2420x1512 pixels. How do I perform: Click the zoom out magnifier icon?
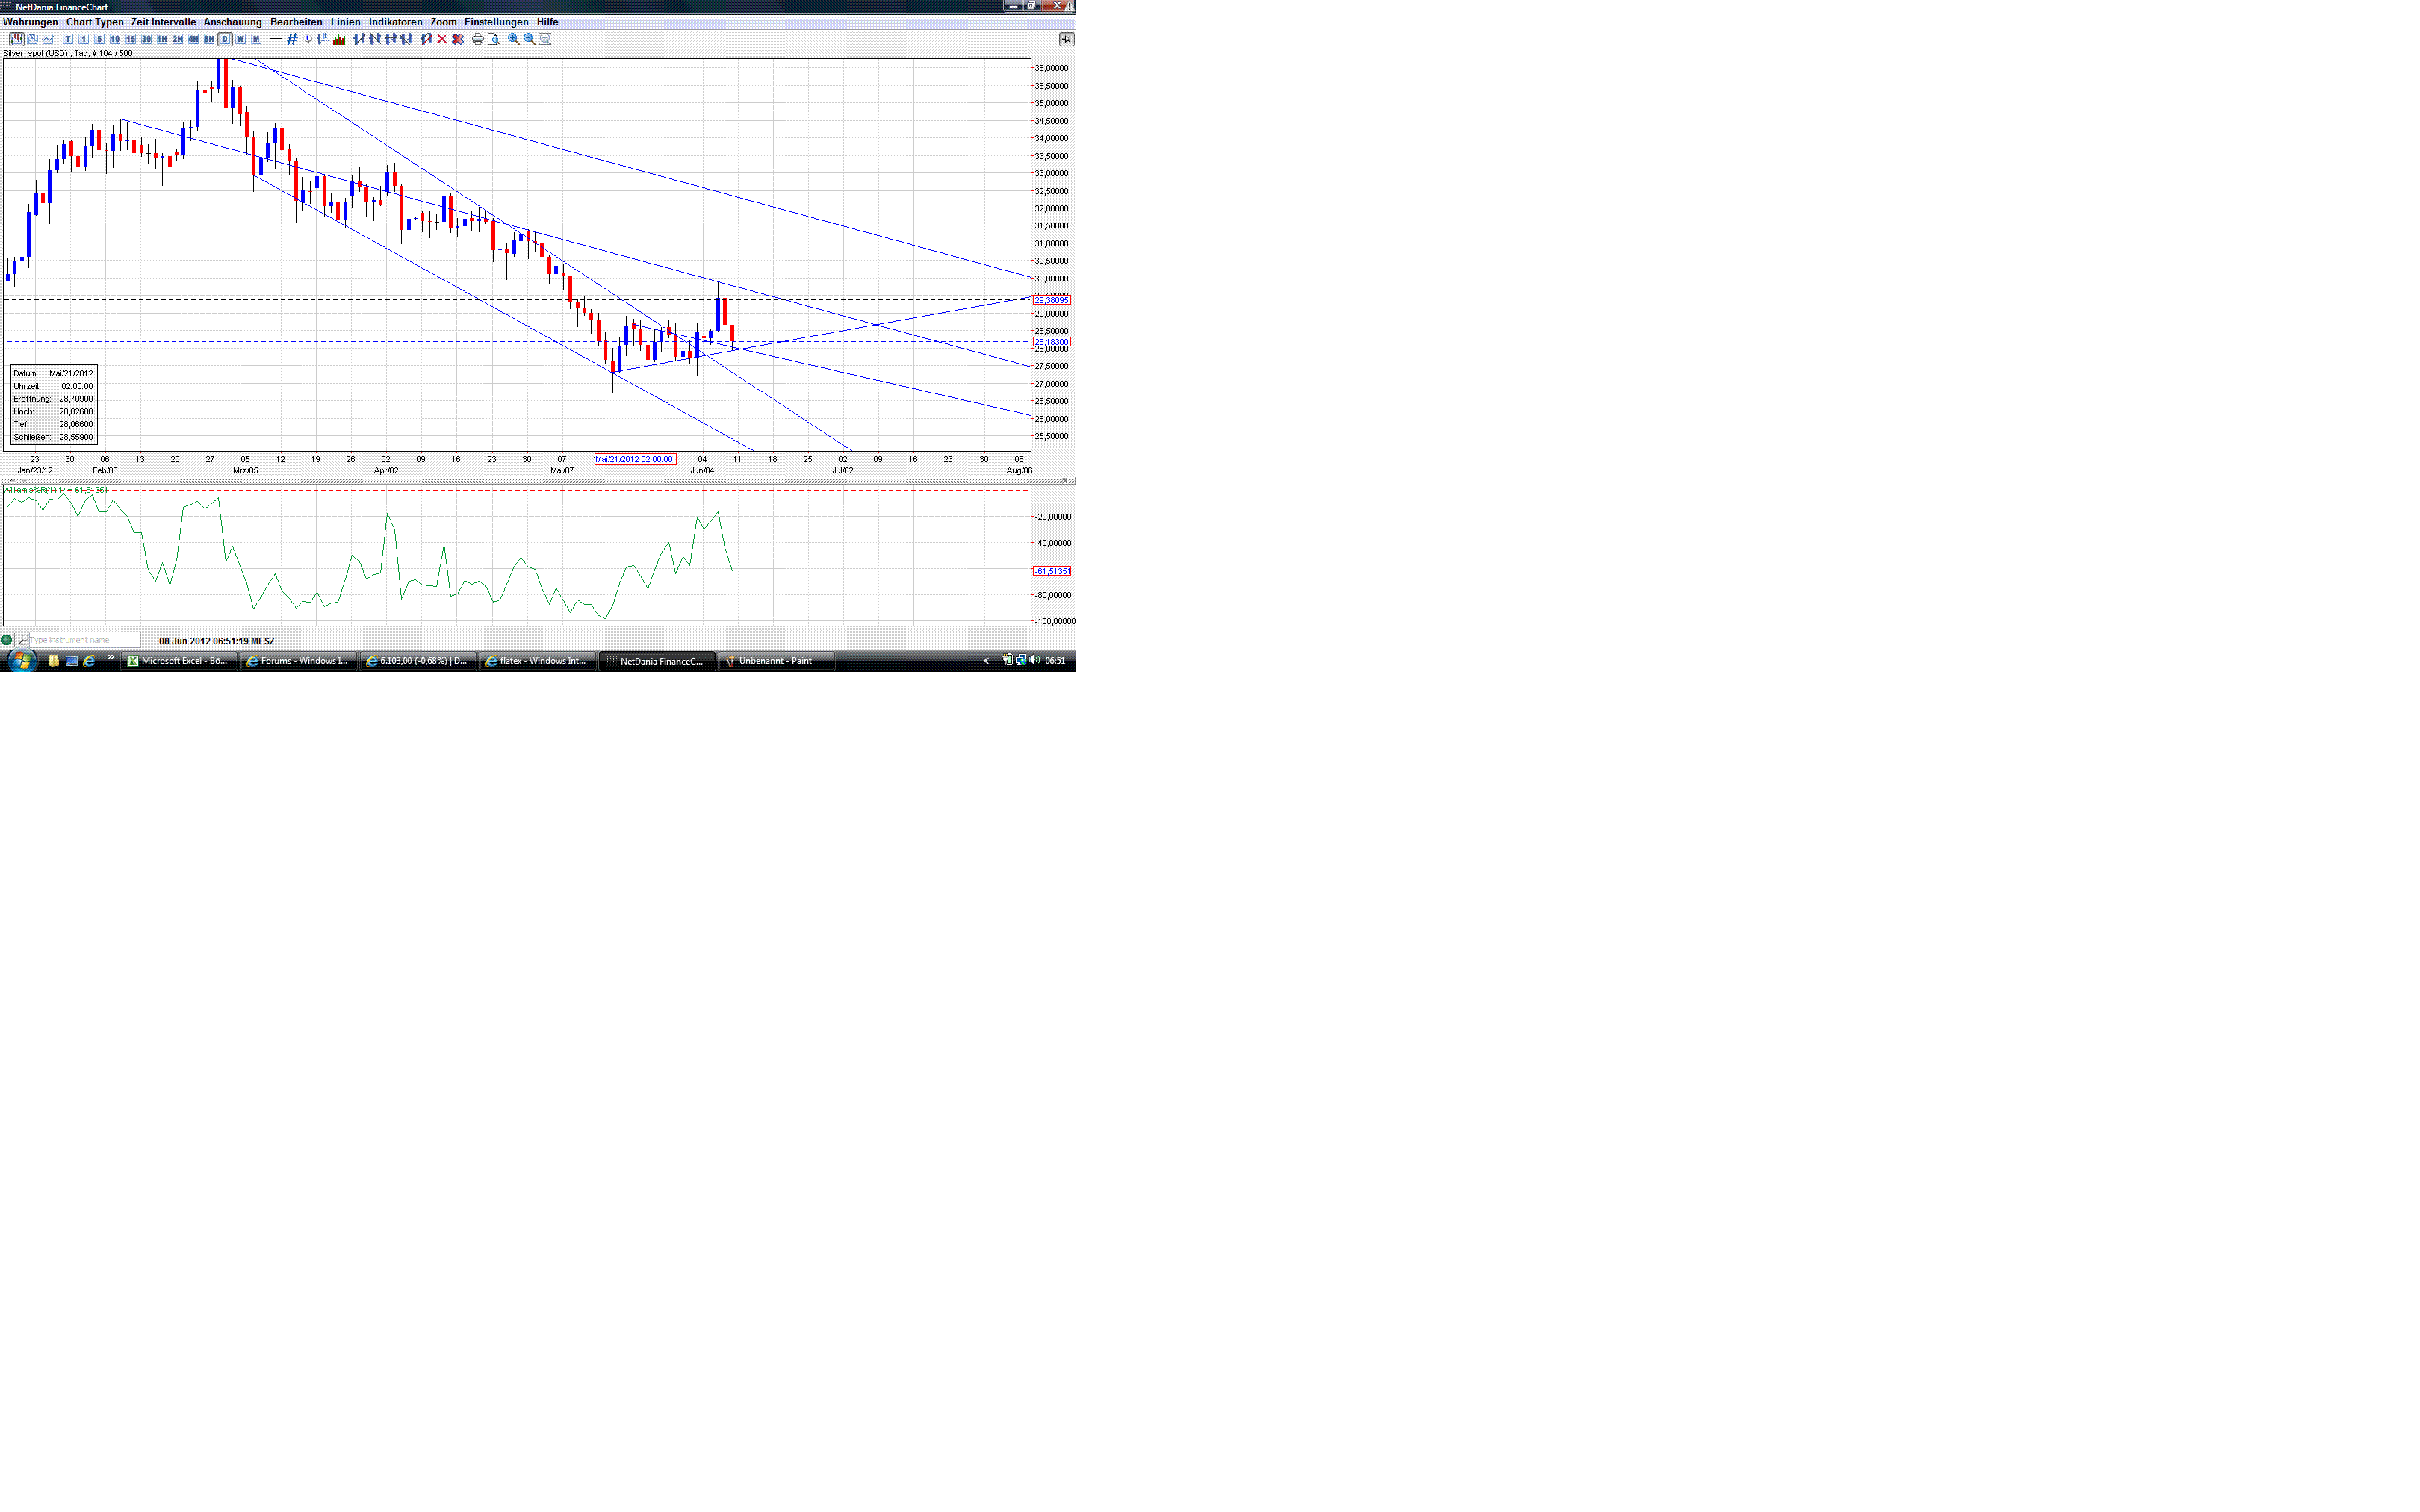[x=530, y=39]
